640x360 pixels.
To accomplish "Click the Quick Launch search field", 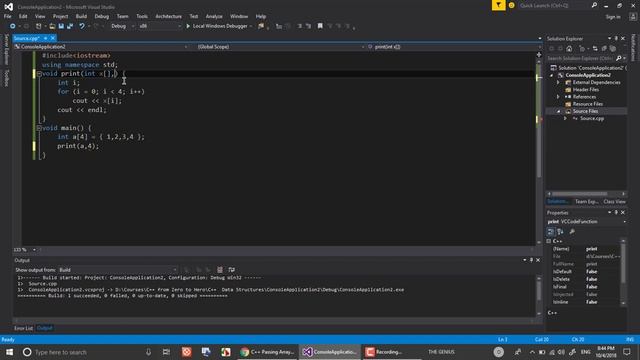I will pos(553,5).
